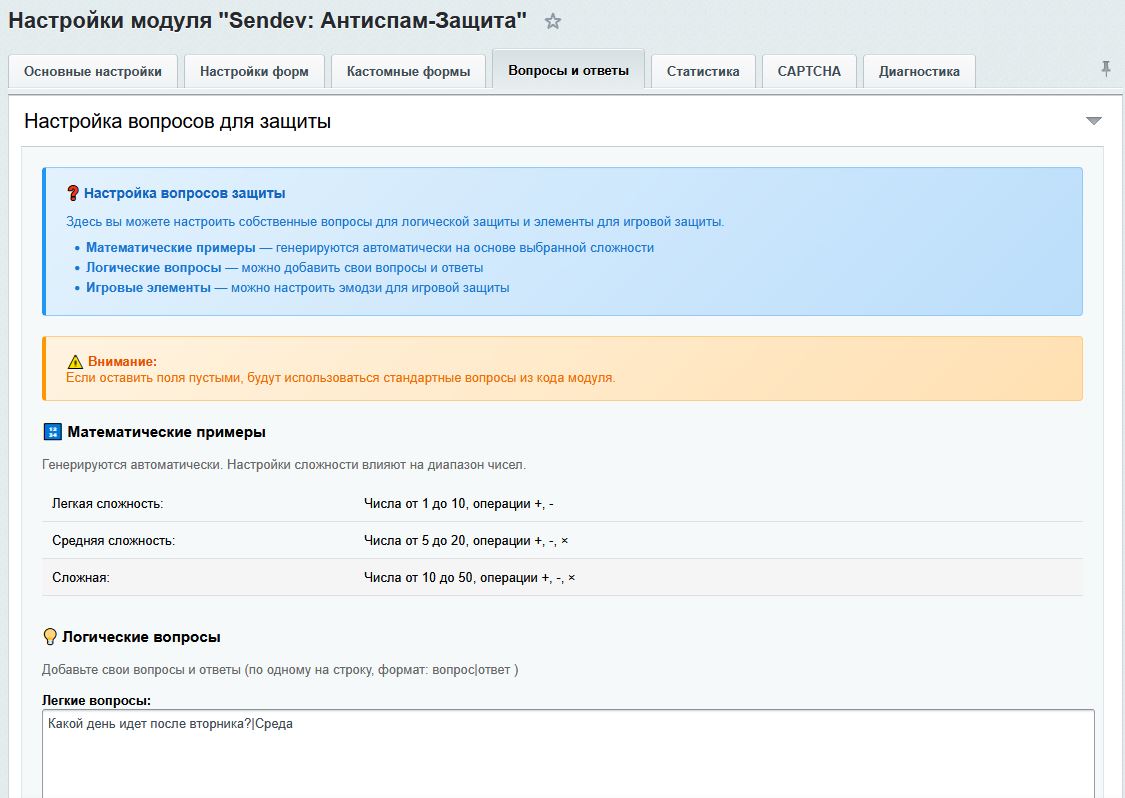Click the star favorites icon next to the module title
Viewport: 1125px width, 798px height.
tap(551, 20)
